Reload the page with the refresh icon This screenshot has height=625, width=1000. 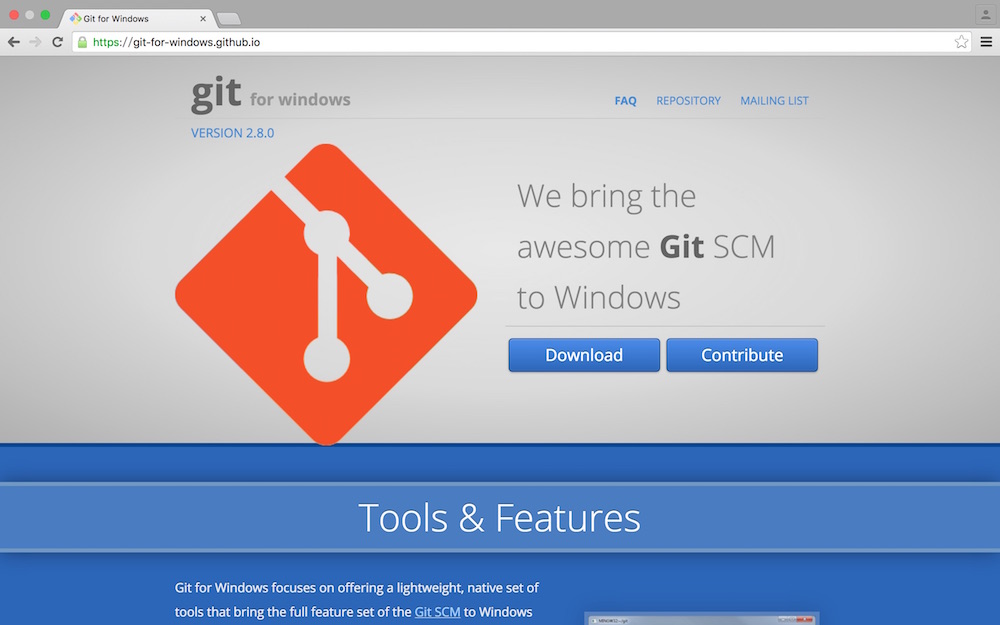pos(57,42)
